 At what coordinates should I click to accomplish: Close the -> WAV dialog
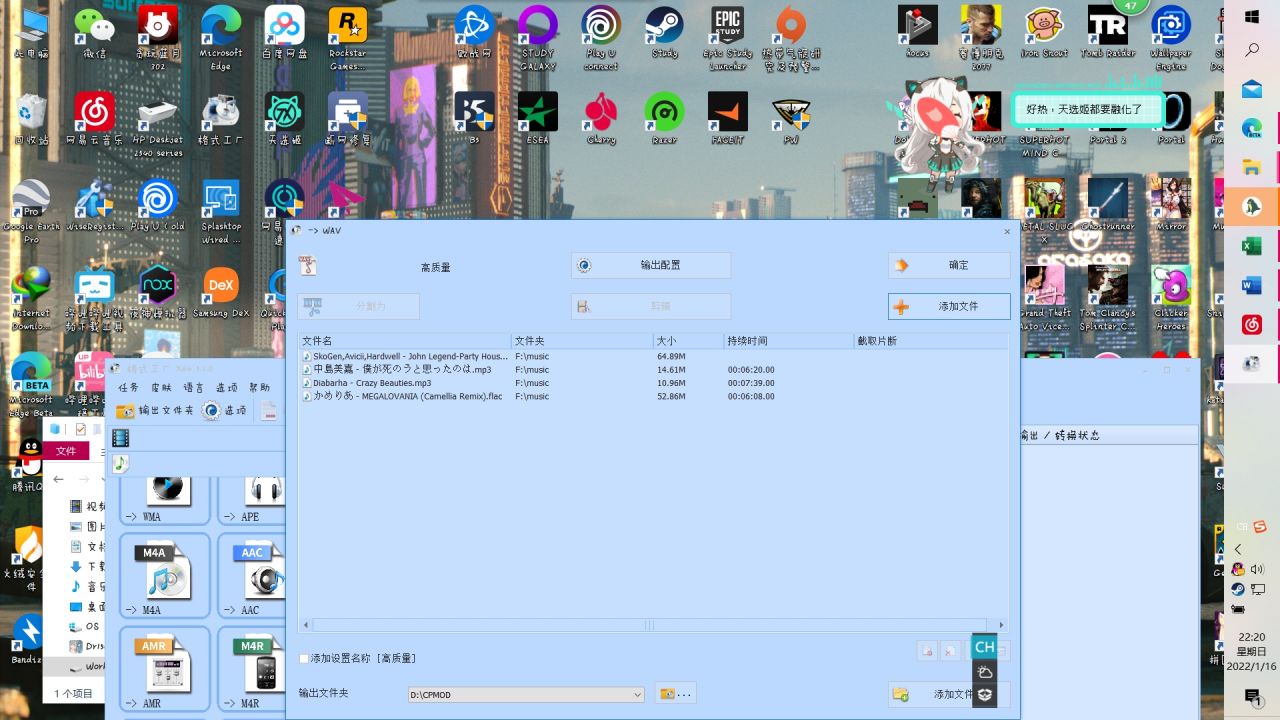click(x=1007, y=231)
